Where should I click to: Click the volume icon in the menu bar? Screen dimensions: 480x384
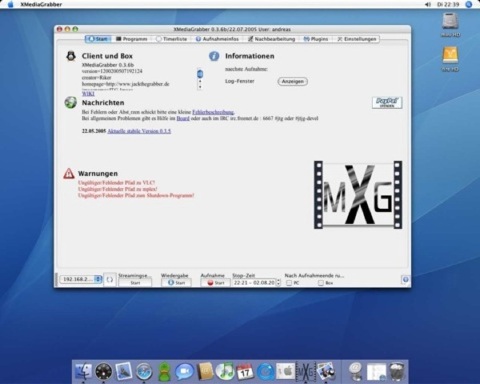(x=428, y=4)
